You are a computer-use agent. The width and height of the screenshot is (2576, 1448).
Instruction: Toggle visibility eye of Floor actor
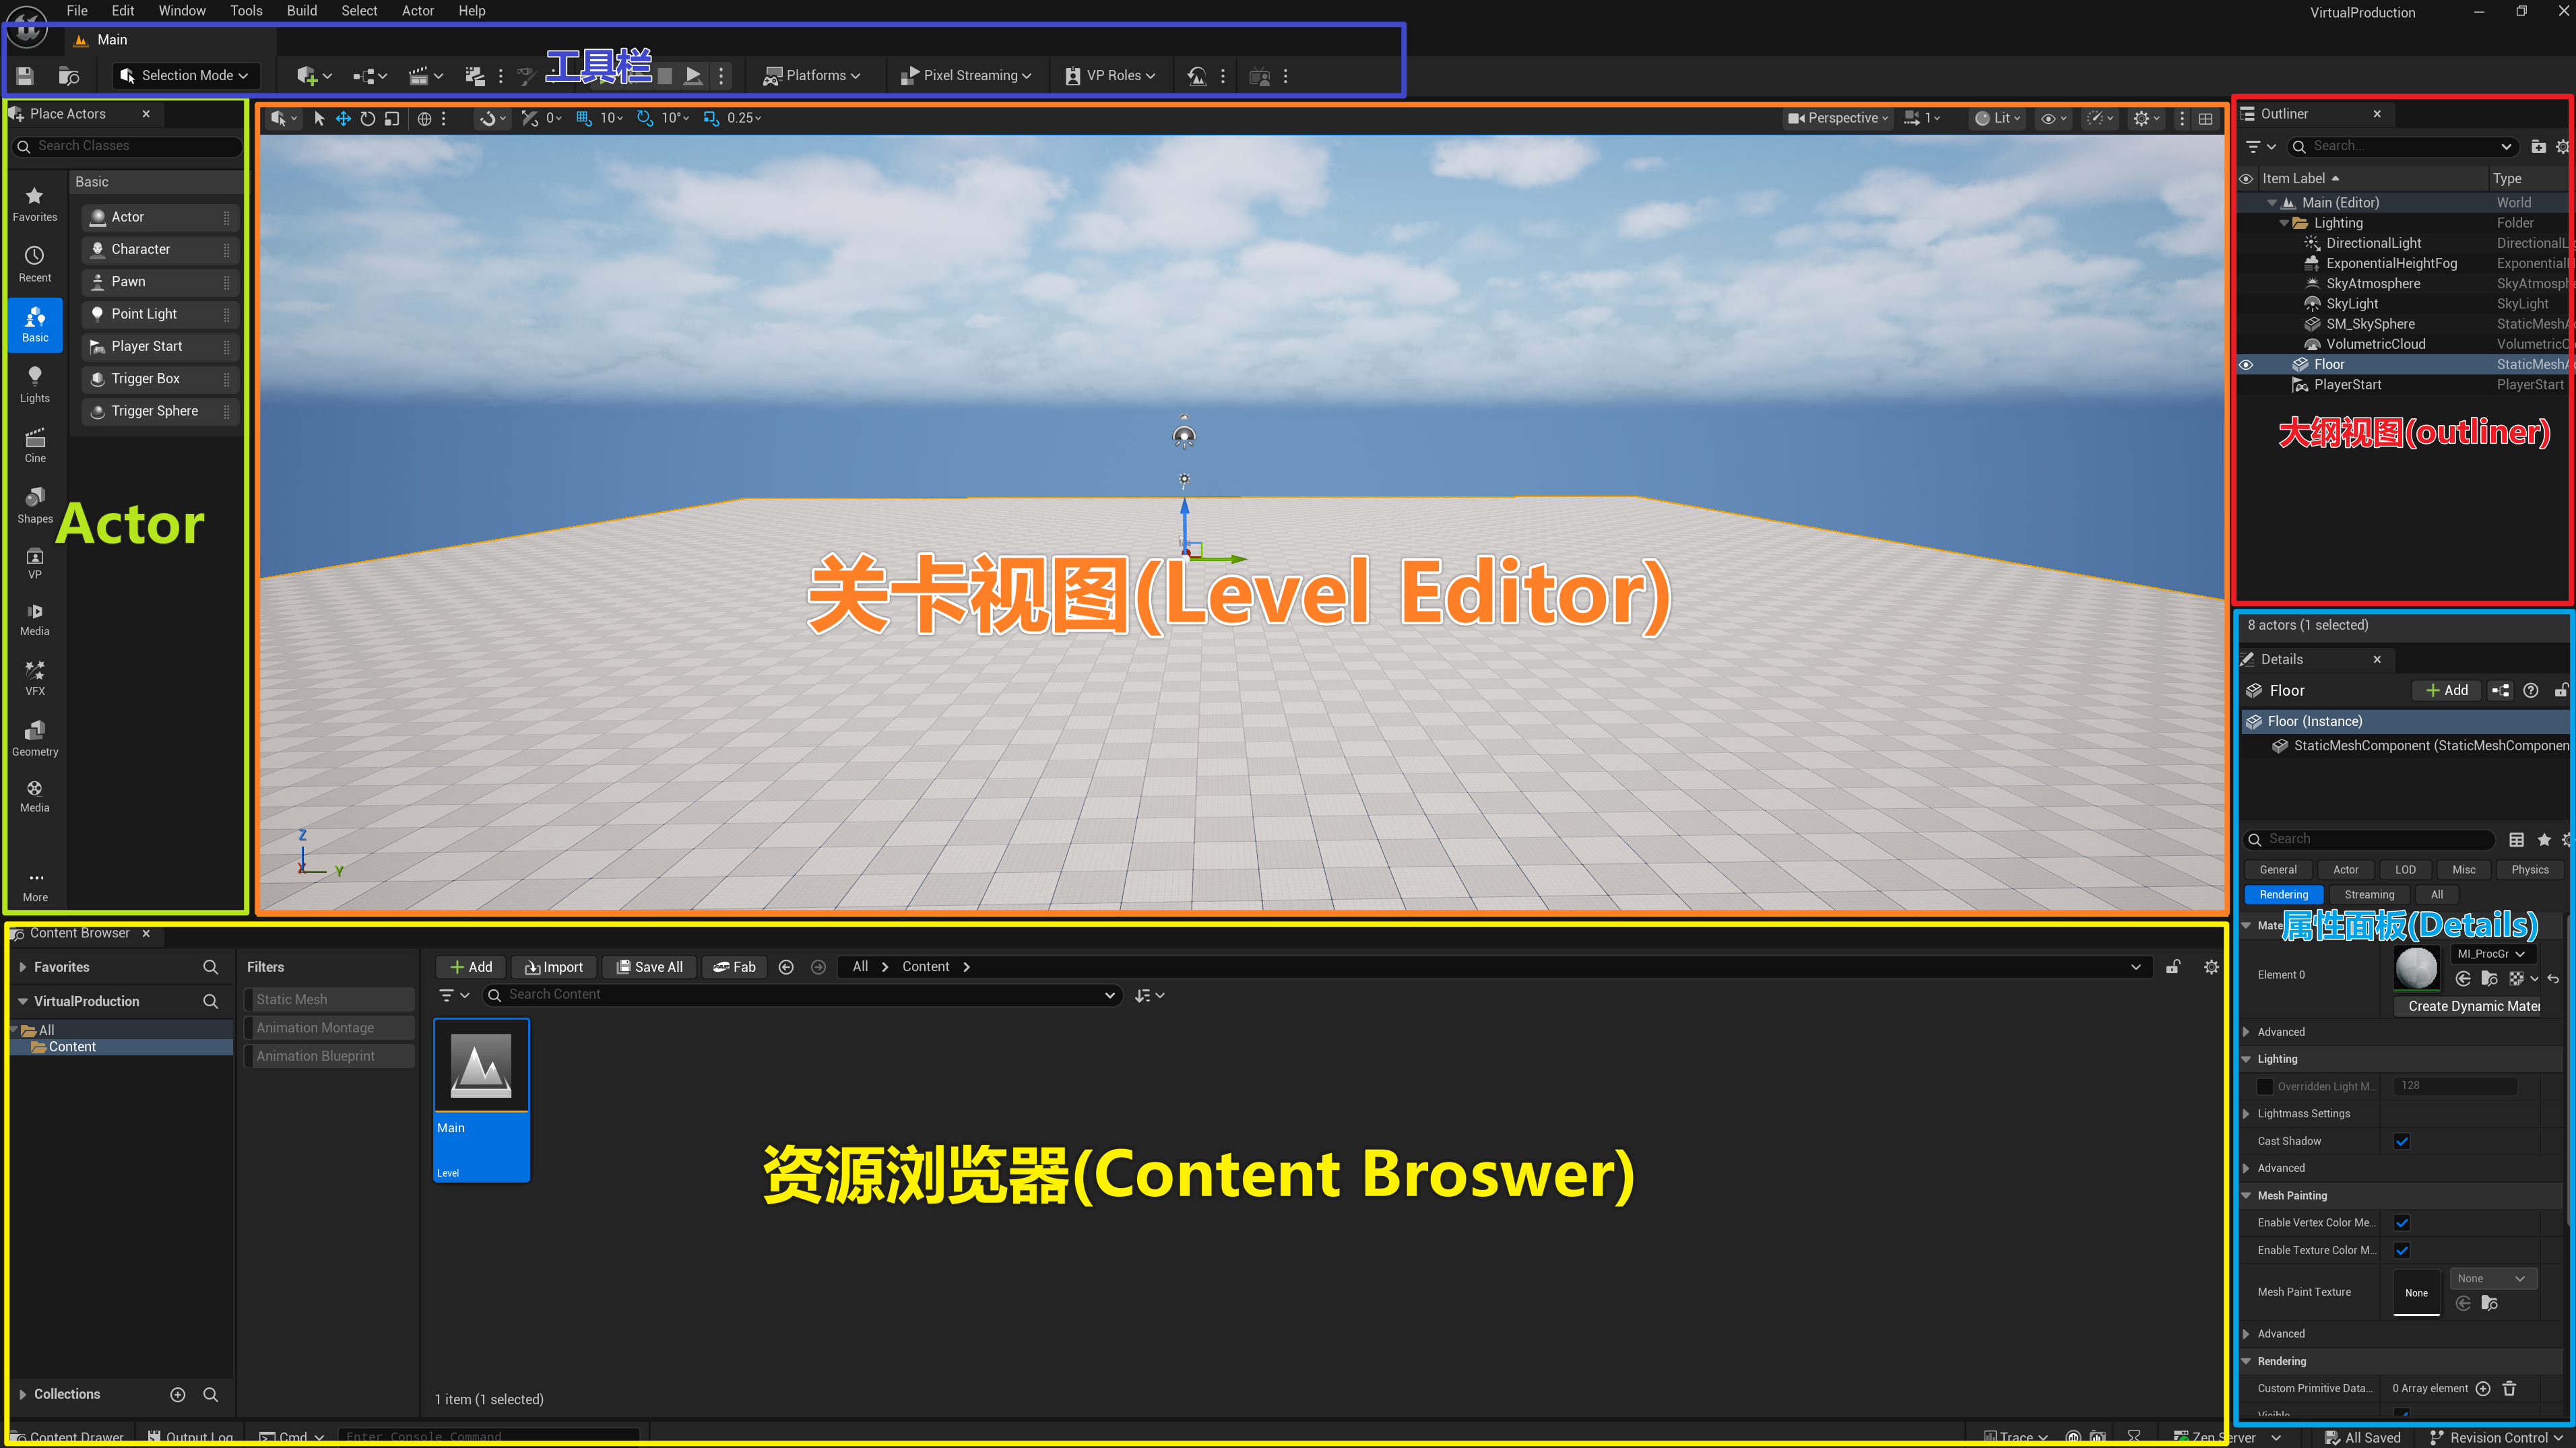point(2246,365)
